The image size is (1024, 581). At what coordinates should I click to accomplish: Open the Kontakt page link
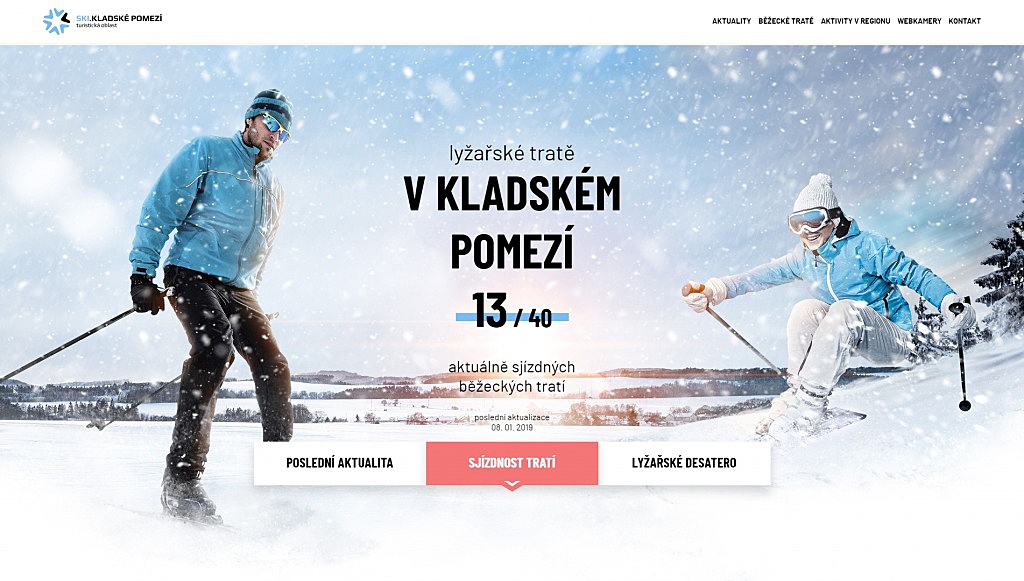pos(964,21)
